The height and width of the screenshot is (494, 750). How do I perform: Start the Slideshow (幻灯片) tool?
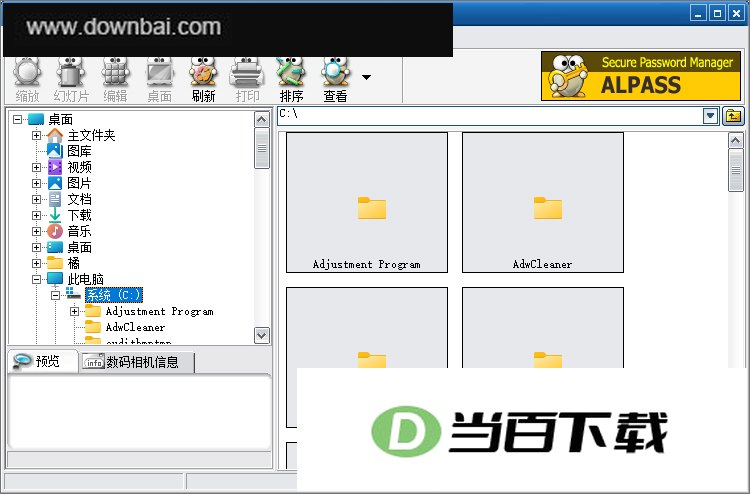tap(71, 79)
